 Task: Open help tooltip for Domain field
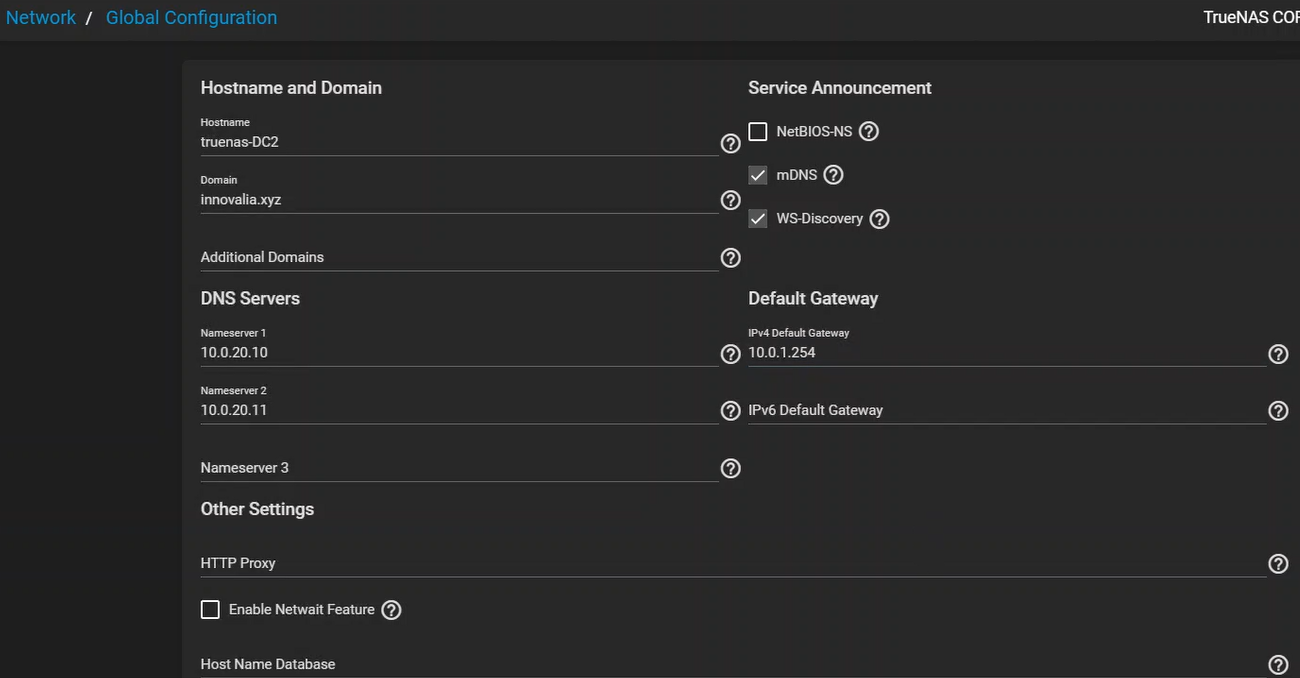tap(731, 200)
